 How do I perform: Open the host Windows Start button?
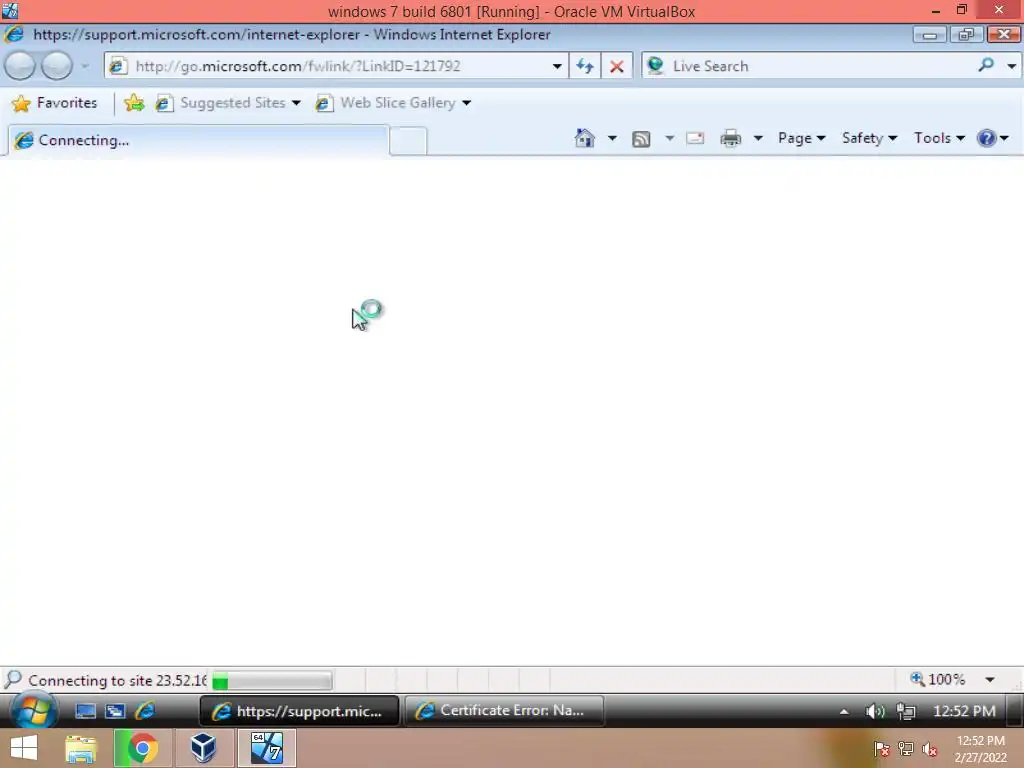(24, 748)
